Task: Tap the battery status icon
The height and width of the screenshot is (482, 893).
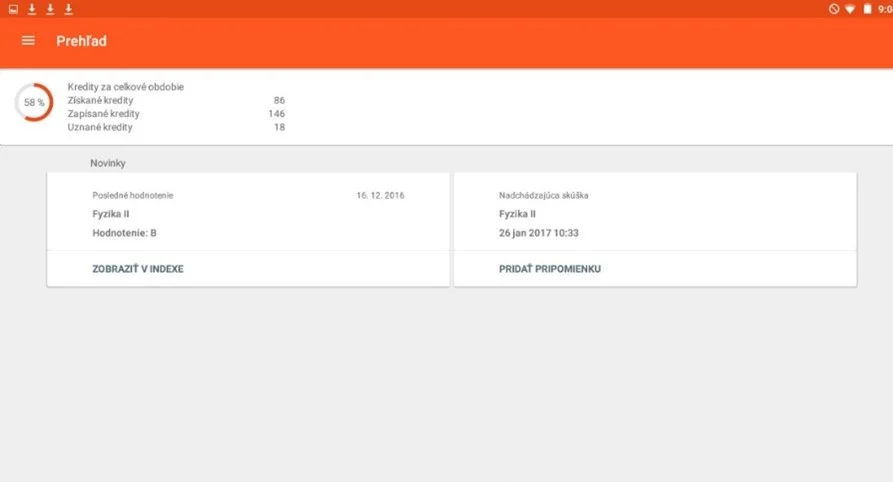Action: [x=866, y=9]
